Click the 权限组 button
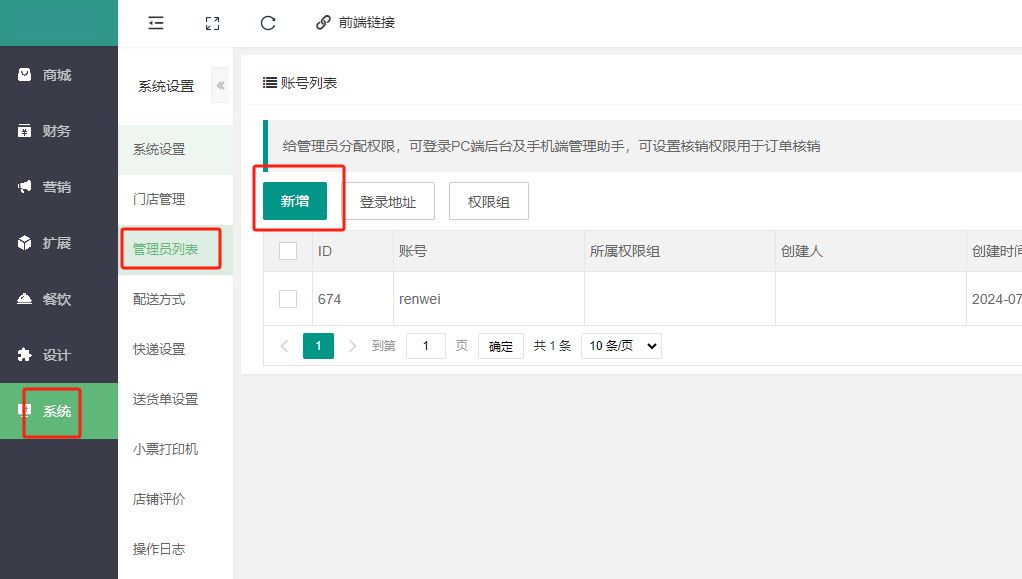Viewport: 1022px width, 579px height. 488,201
